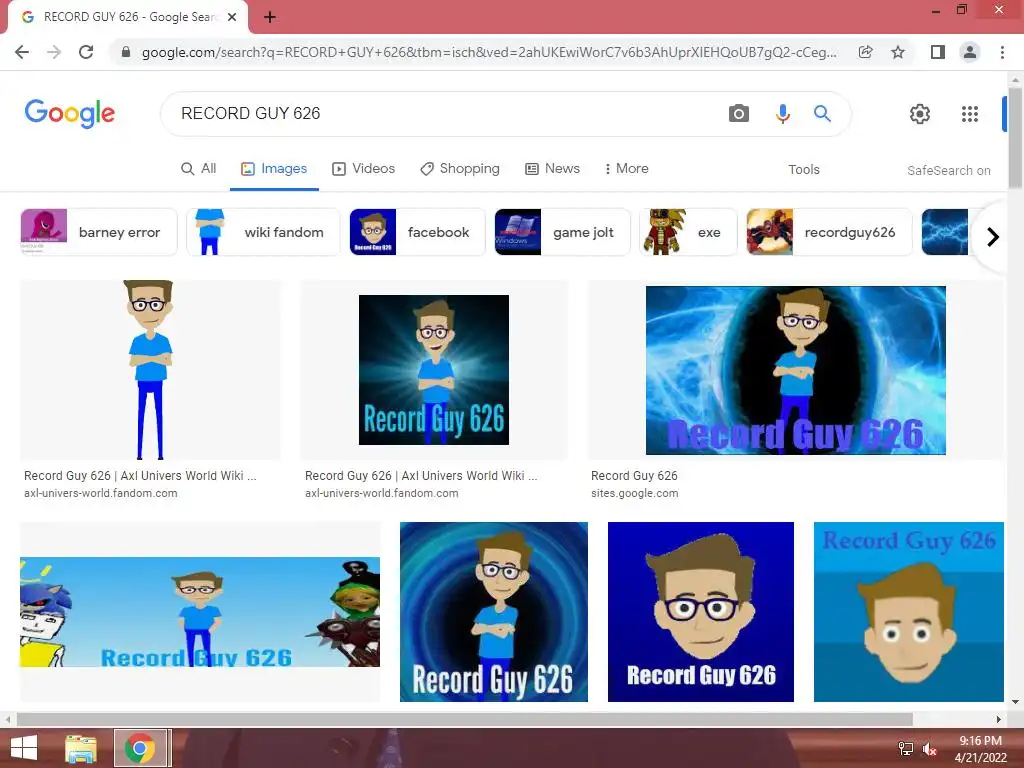Open network status tray icon
1024x768 pixels.
(x=906, y=749)
